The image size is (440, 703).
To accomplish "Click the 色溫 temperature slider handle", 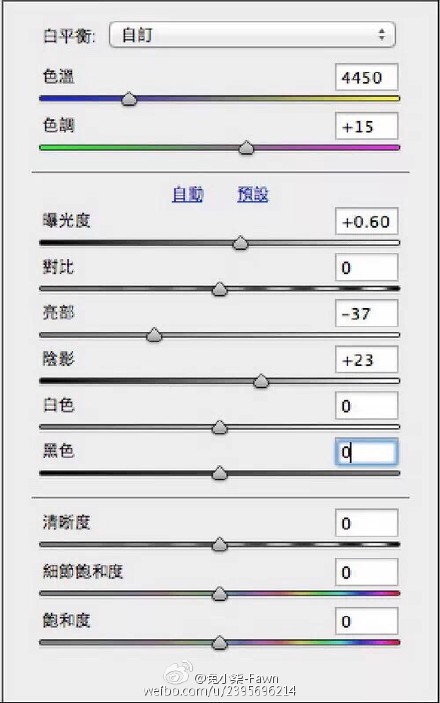I will click(x=129, y=99).
